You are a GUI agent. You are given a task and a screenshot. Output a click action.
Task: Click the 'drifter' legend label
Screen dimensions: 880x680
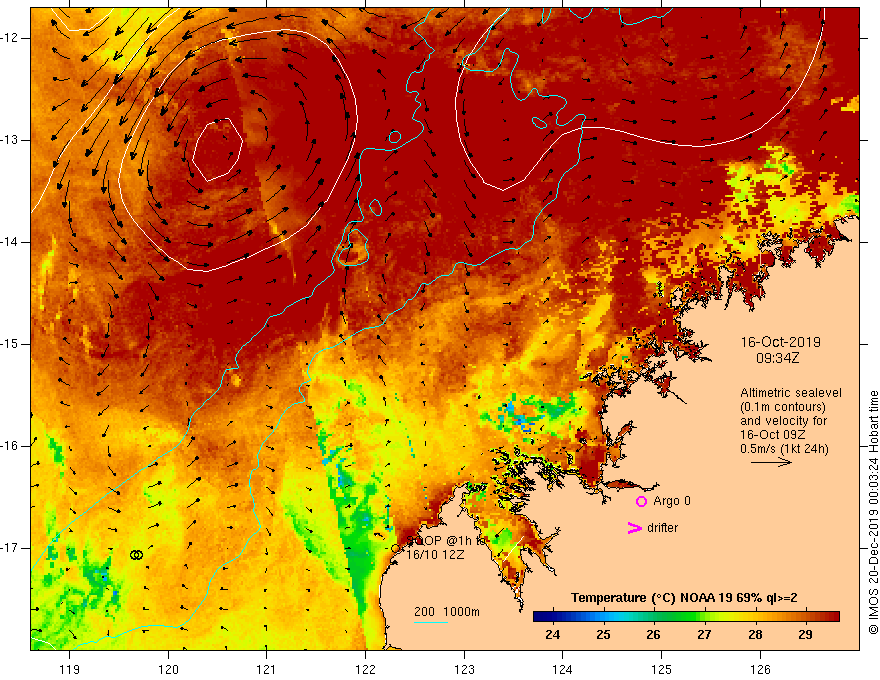662,528
